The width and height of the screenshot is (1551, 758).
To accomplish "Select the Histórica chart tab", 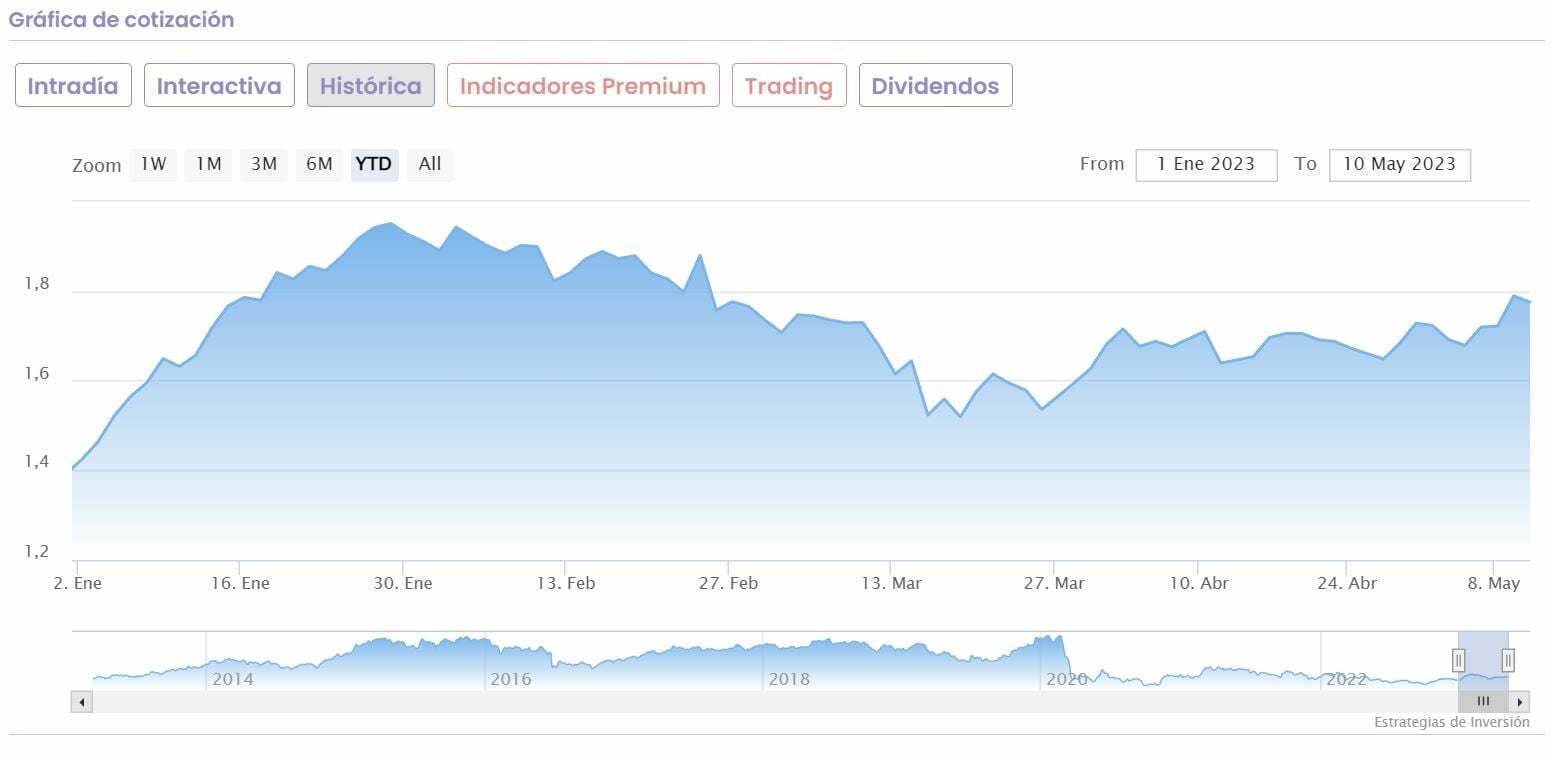I will point(370,86).
